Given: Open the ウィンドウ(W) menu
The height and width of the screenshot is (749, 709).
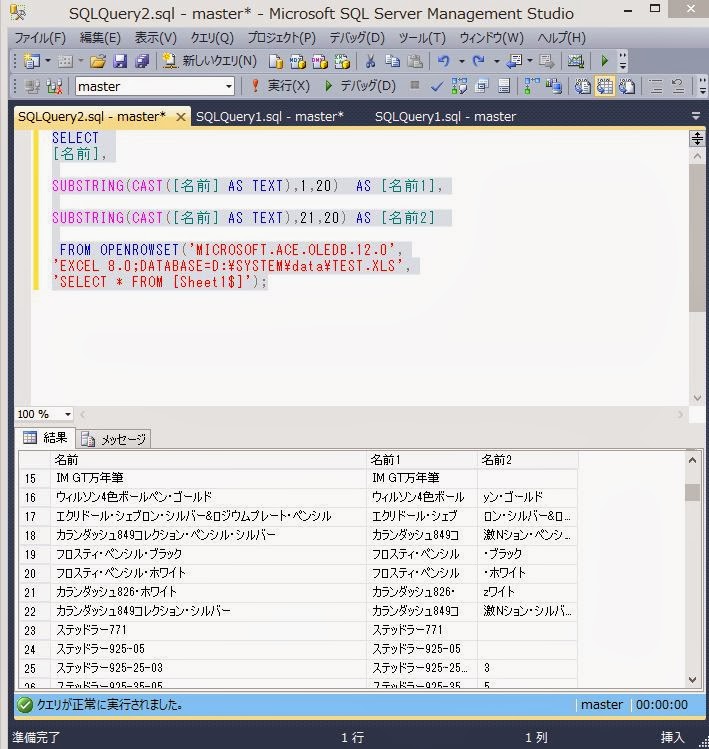Looking at the screenshot, I should pos(491,38).
